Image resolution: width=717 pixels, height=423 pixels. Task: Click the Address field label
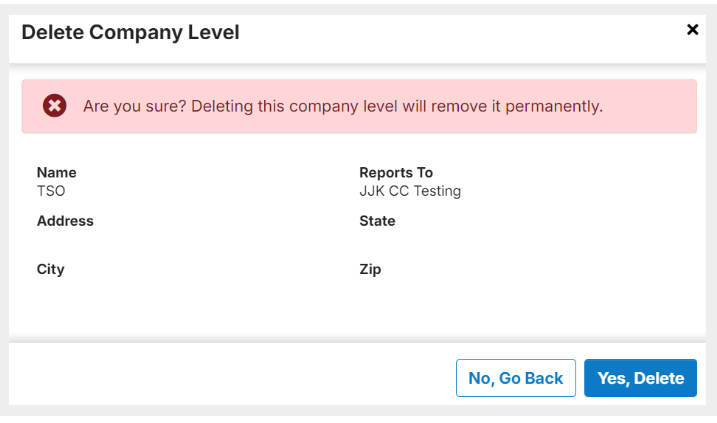pyautogui.click(x=65, y=221)
